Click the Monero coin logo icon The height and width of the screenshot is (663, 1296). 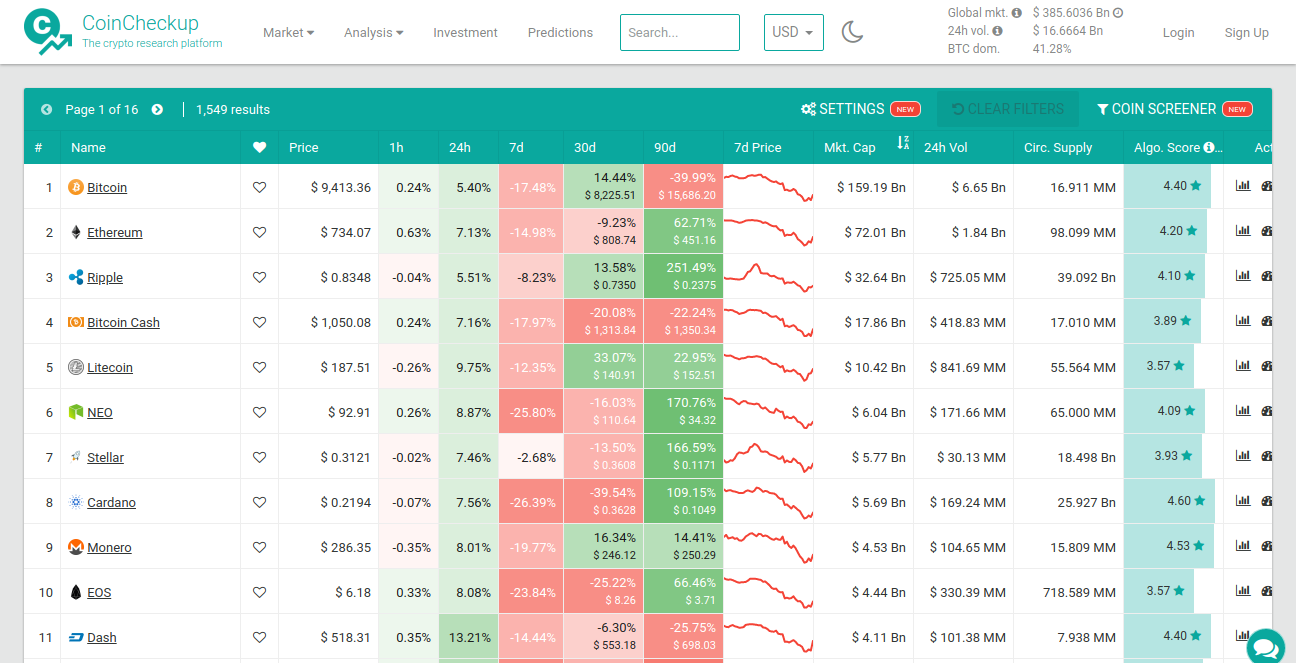coord(75,547)
